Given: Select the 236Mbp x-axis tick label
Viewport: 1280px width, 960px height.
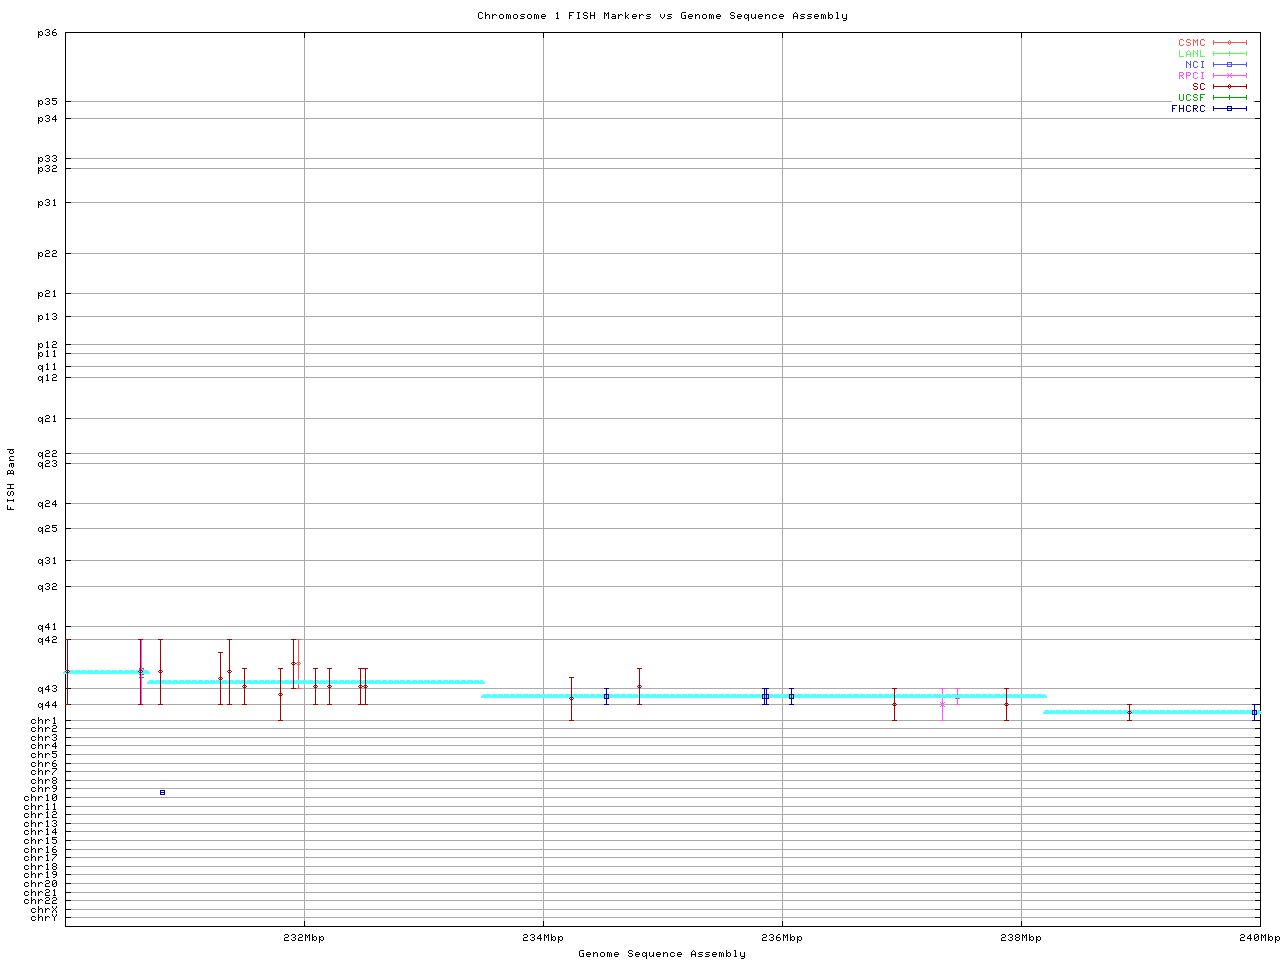Looking at the screenshot, I should 782,938.
